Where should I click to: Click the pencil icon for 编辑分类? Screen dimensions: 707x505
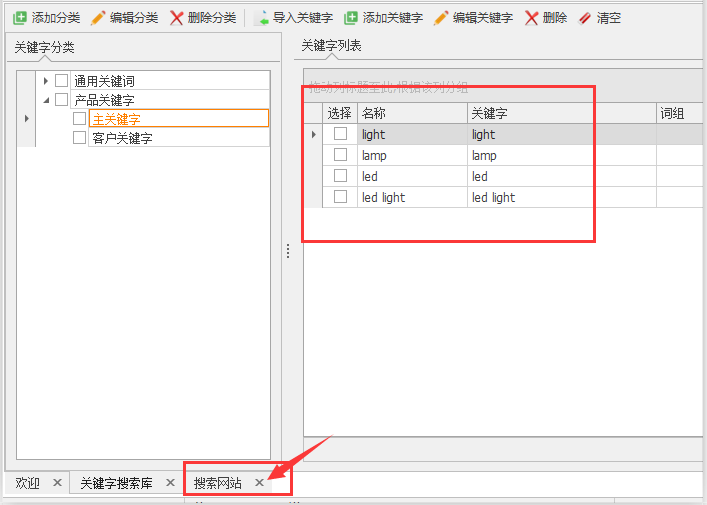tap(98, 18)
